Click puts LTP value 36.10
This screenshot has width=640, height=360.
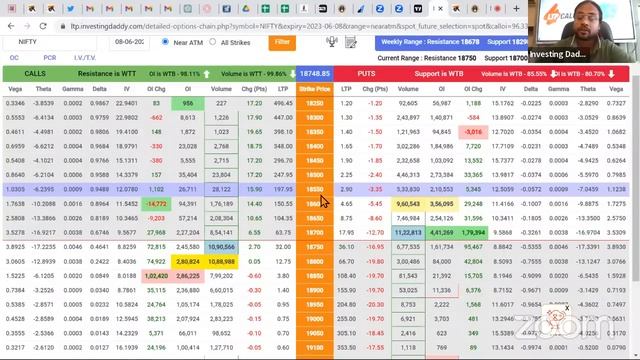pyautogui.click(x=346, y=247)
